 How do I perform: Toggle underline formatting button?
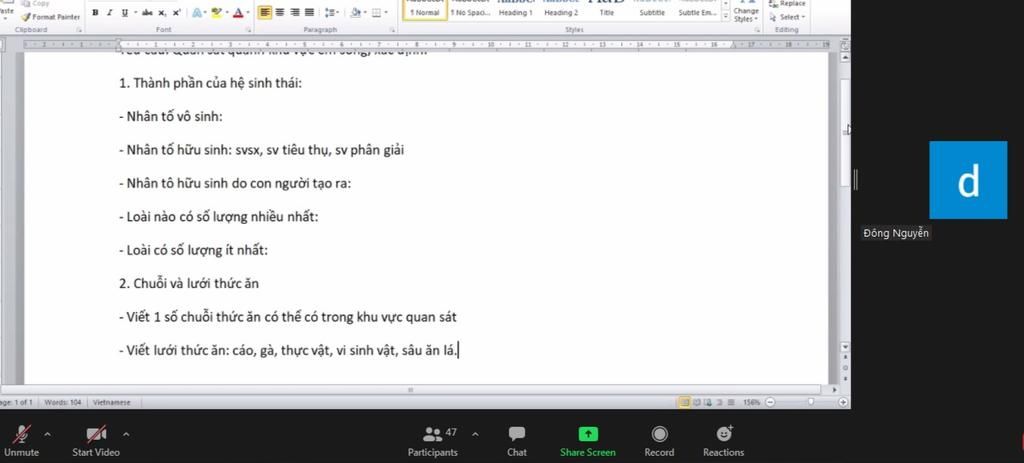pyautogui.click(x=125, y=12)
